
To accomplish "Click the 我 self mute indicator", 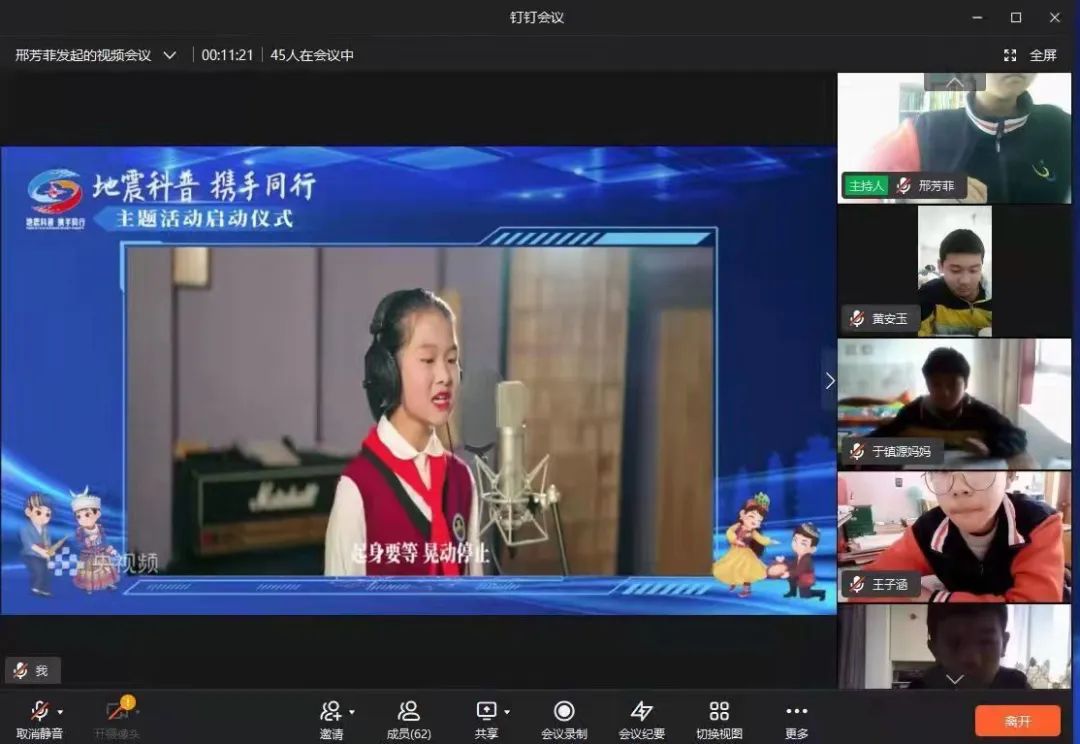I will pos(32,670).
